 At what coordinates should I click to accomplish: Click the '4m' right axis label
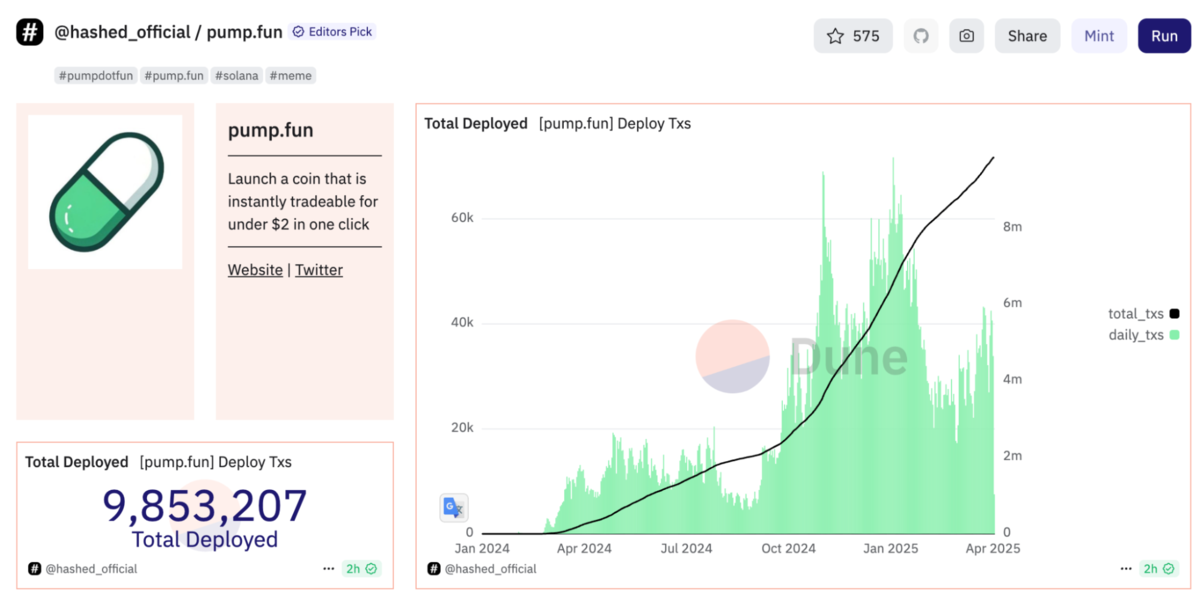(x=1012, y=380)
